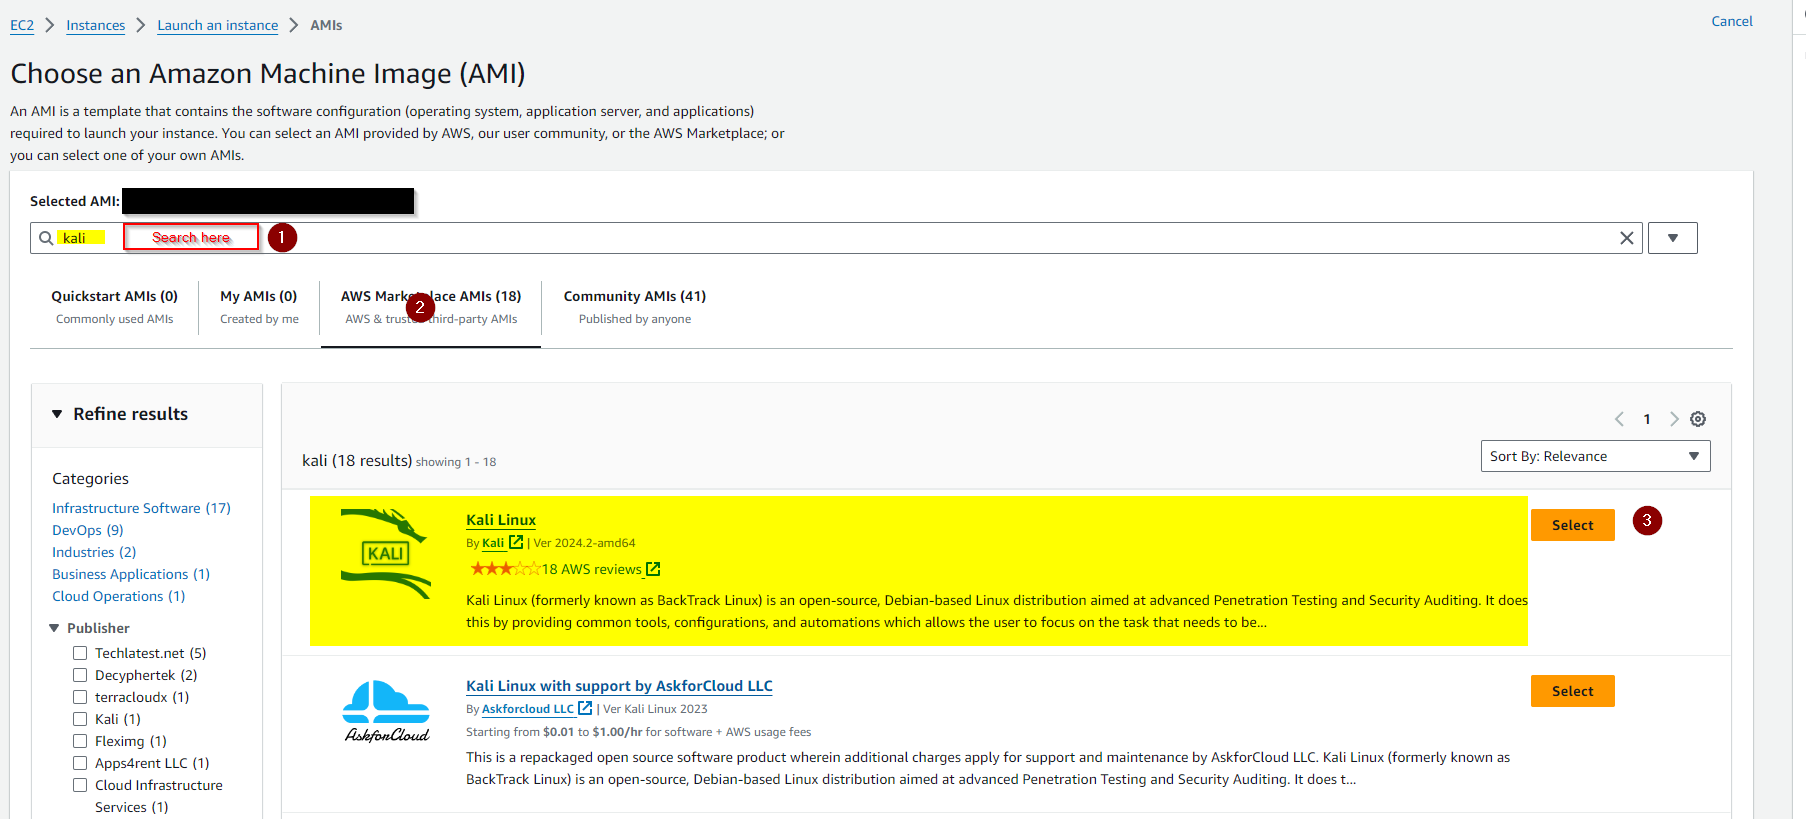Click page number 1 in pagination
The height and width of the screenshot is (819, 1806).
[1647, 419]
